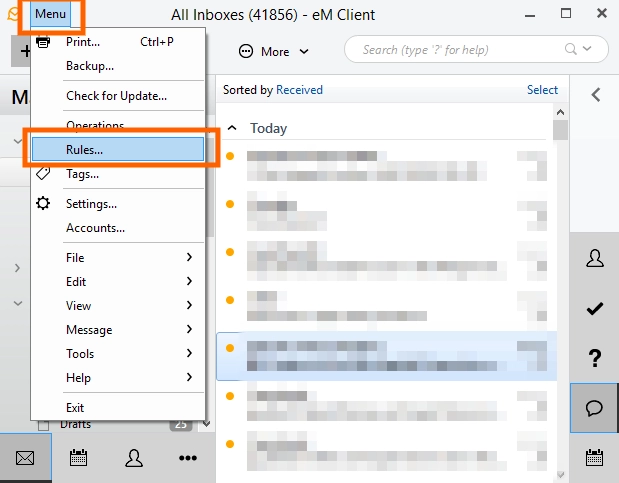
Task: Expand the Tools submenu
Action: [x=118, y=353]
